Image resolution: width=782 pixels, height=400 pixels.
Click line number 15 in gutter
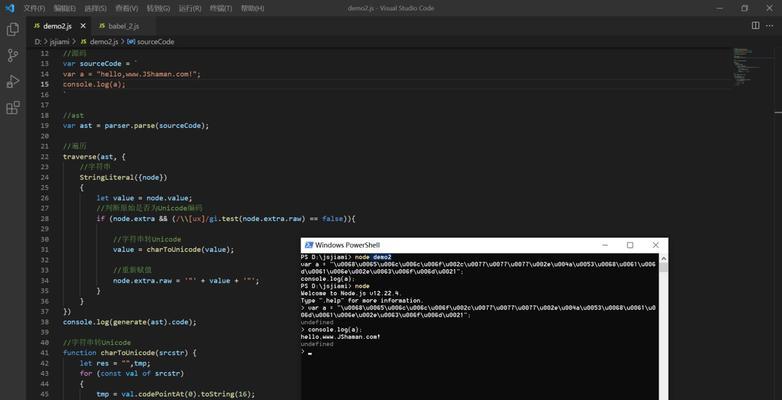point(45,84)
